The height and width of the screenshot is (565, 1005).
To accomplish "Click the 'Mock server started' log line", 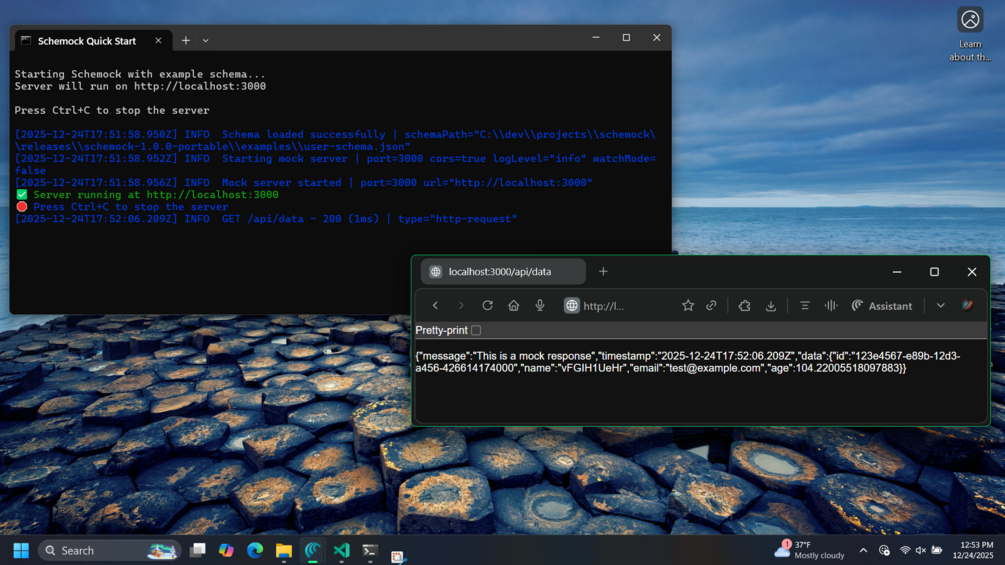I will 303,183.
